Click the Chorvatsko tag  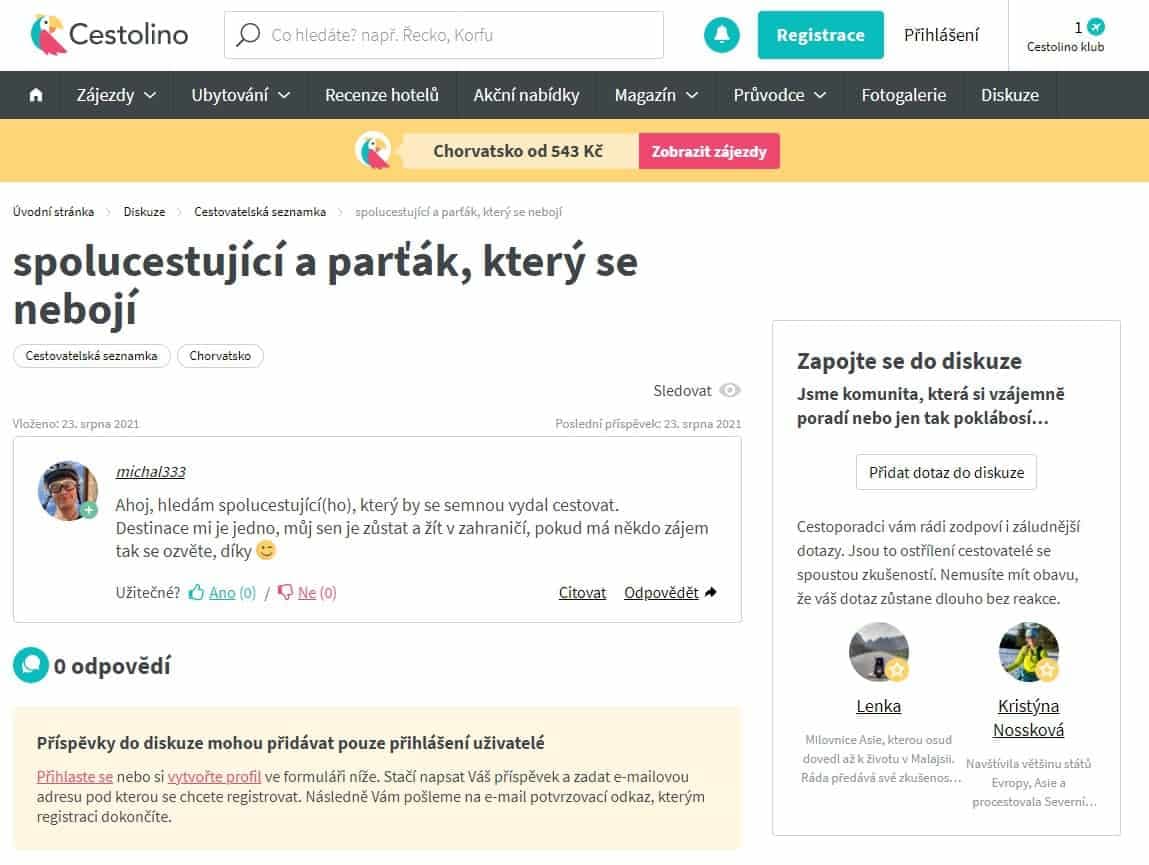click(220, 356)
